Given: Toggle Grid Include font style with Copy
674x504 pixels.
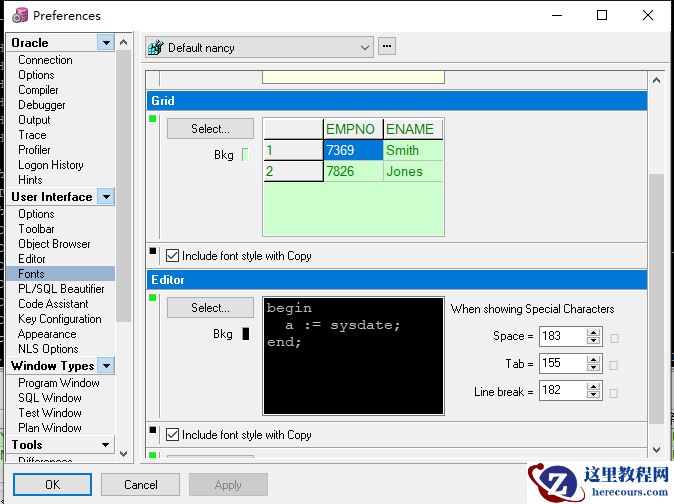Looking at the screenshot, I should (x=172, y=256).
